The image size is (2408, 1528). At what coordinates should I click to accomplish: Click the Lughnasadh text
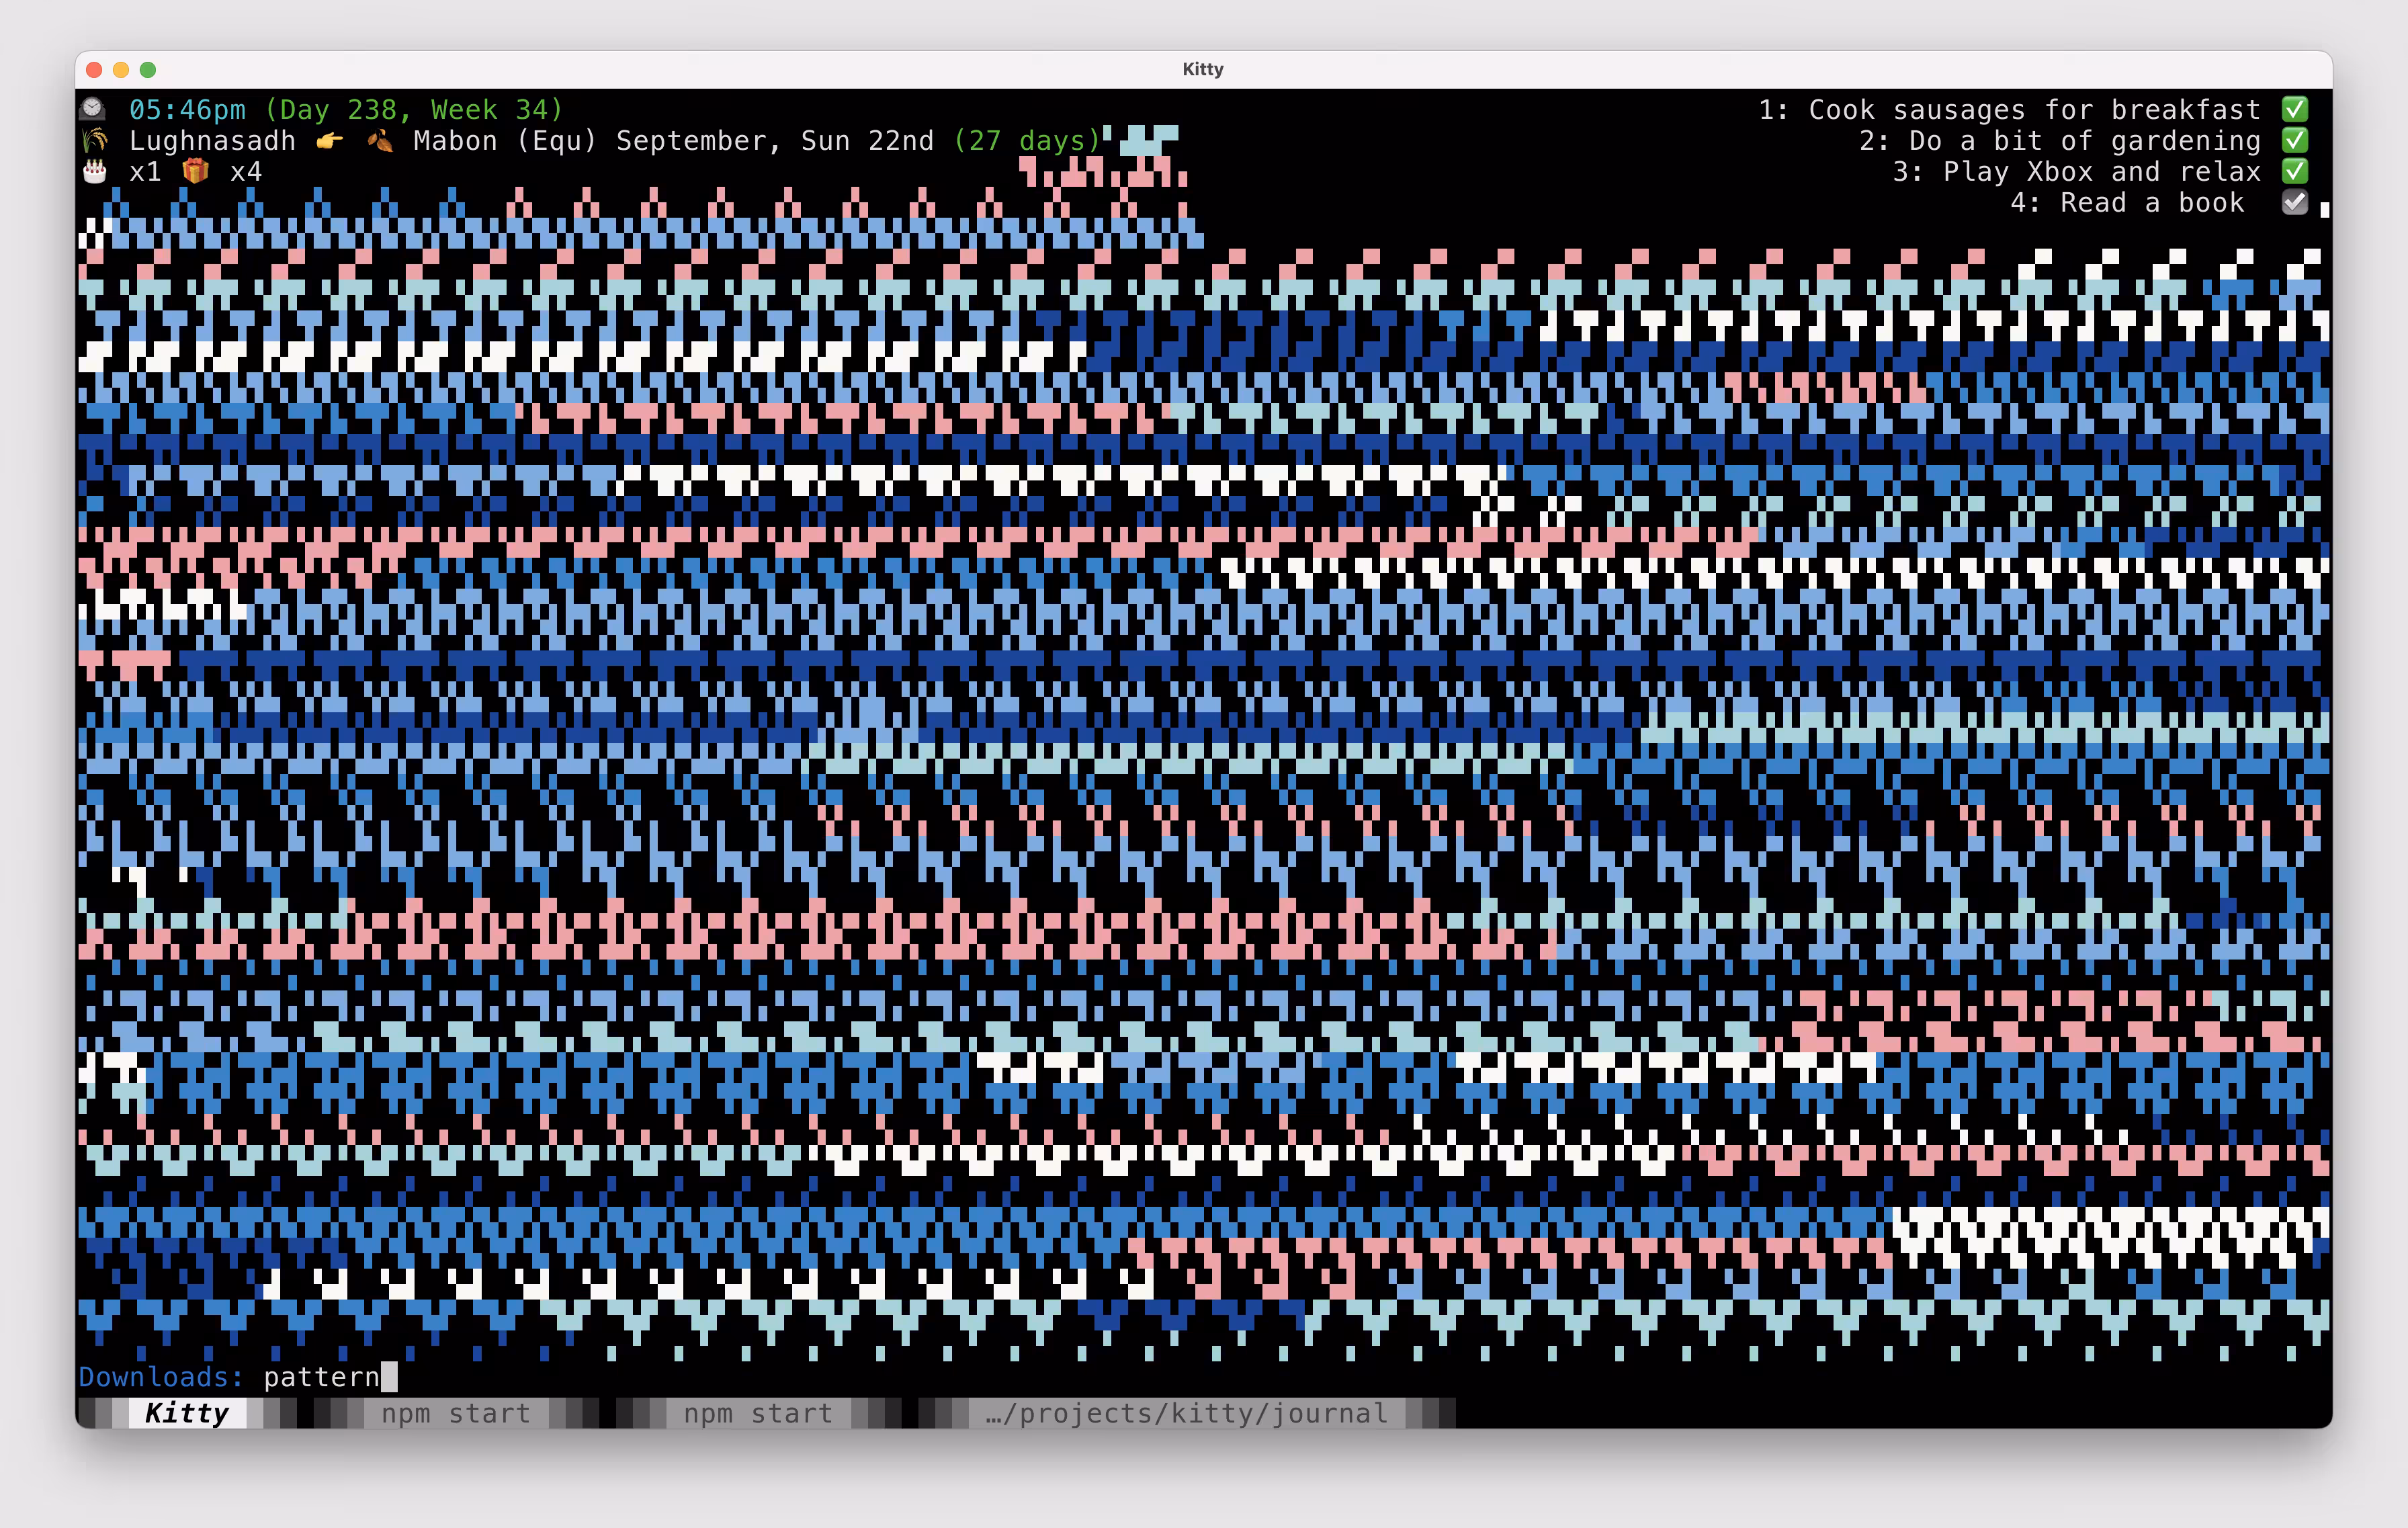pyautogui.click(x=212, y=140)
